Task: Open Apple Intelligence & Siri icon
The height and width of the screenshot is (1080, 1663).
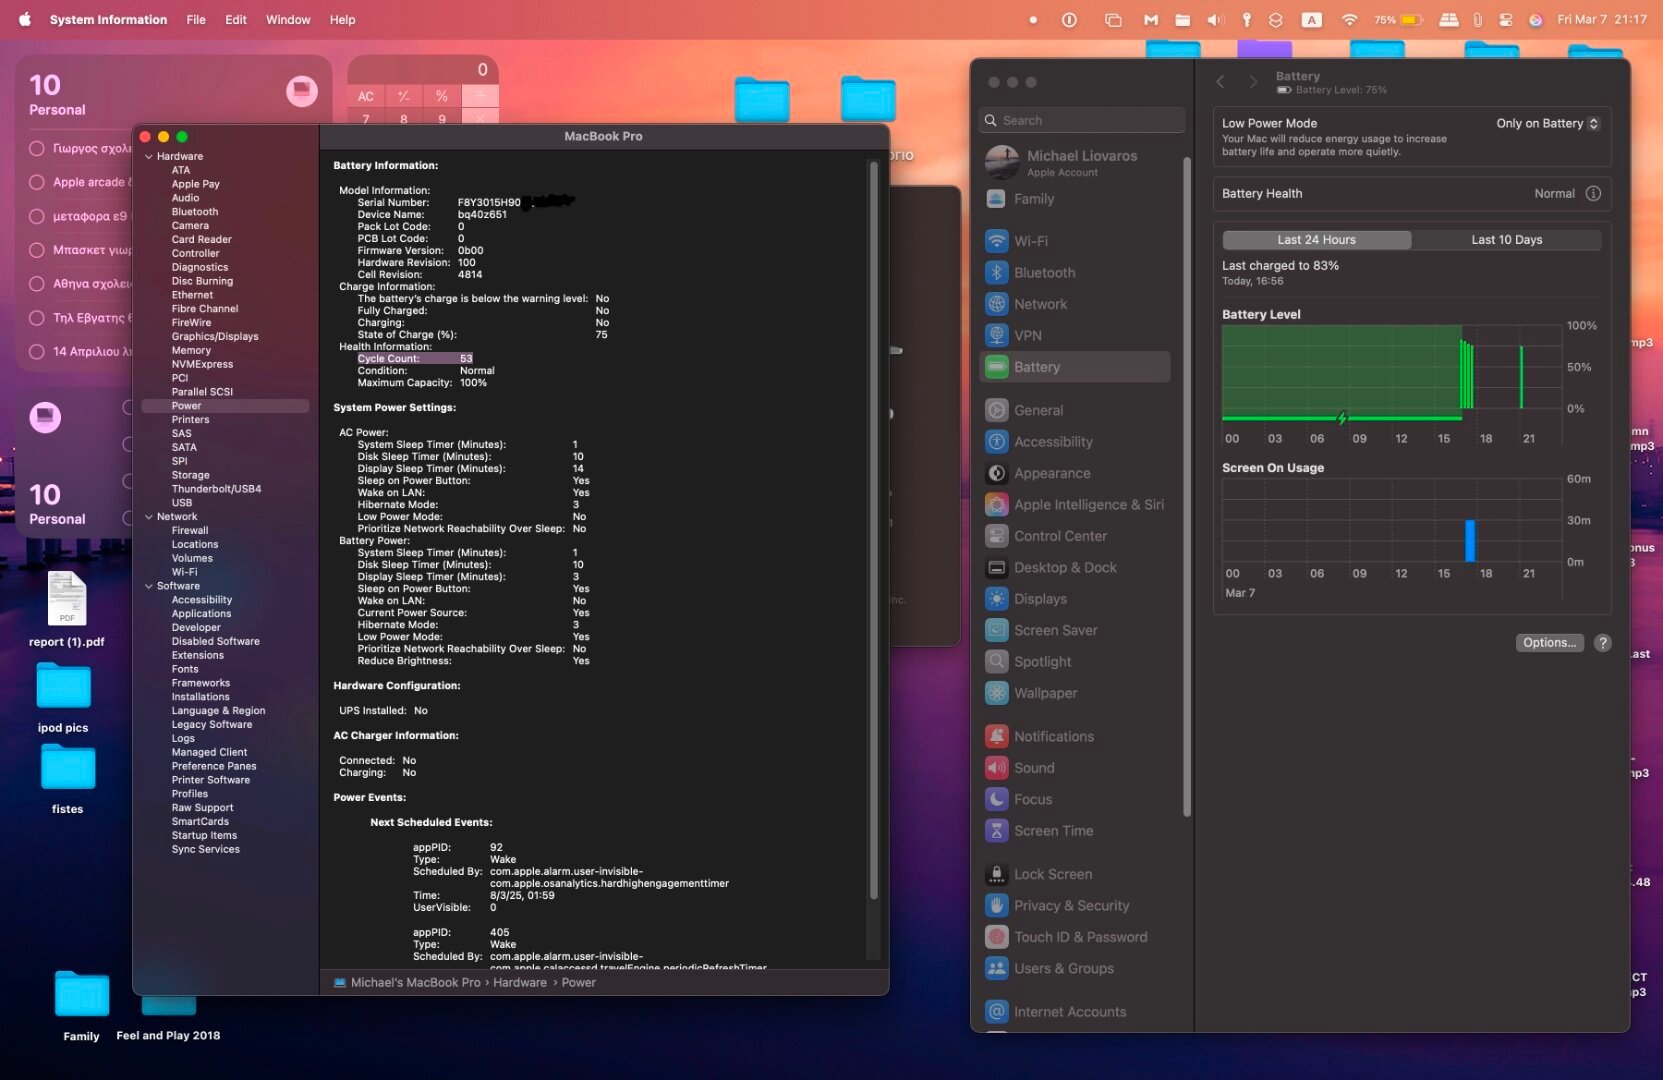Action: pyautogui.click(x=996, y=505)
